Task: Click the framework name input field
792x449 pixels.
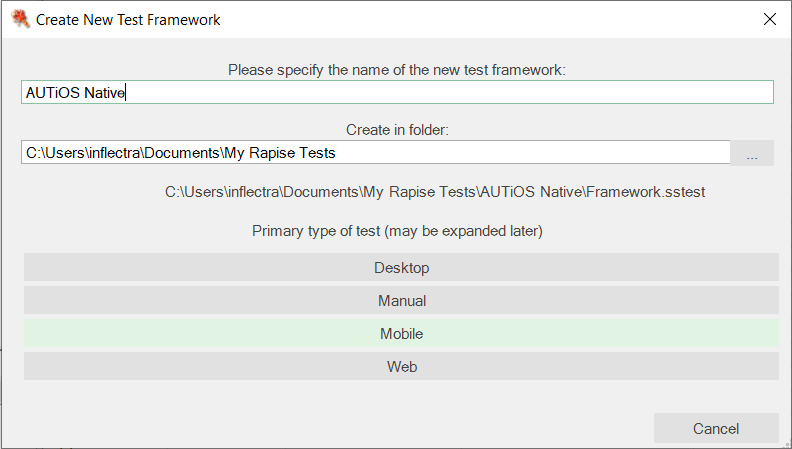Action: pyautogui.click(x=450, y=92)
